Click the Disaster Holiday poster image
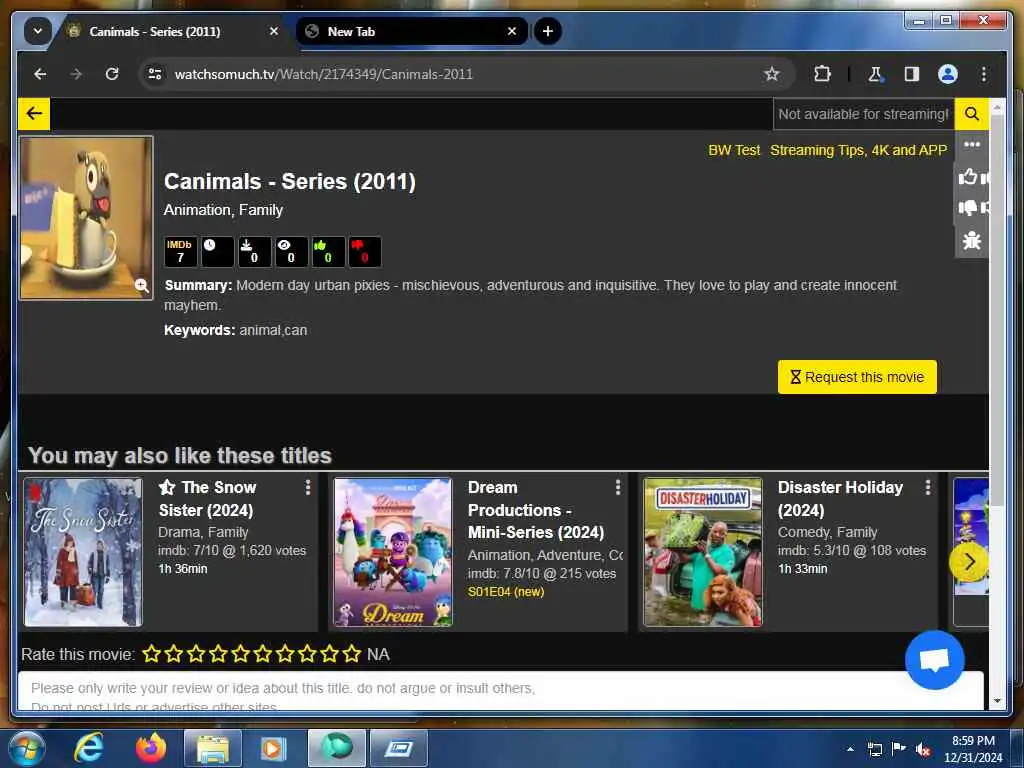Screen dimensions: 1024x768 click(703, 552)
